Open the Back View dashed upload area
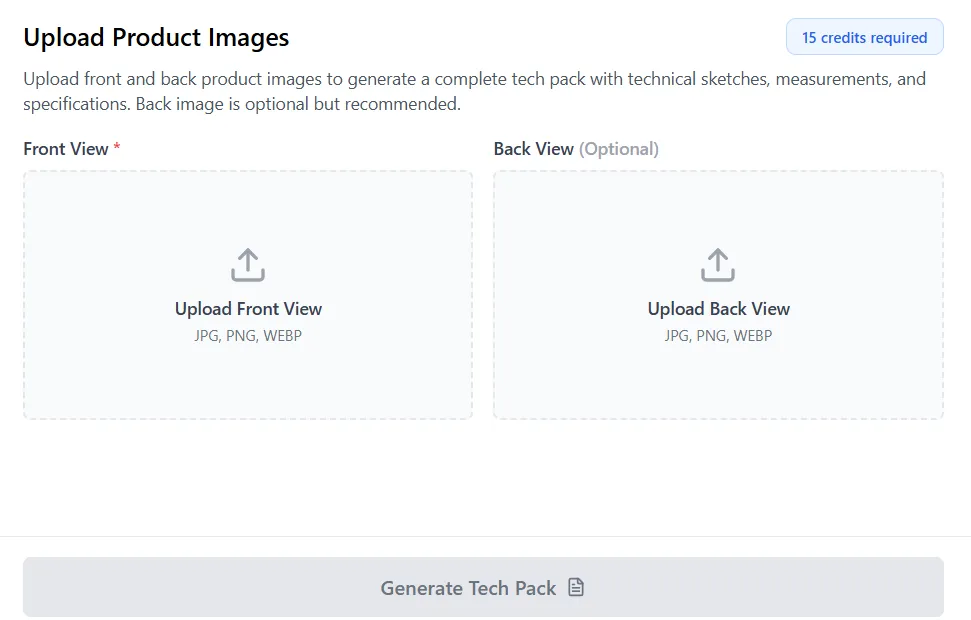971x620 pixels. (717, 294)
